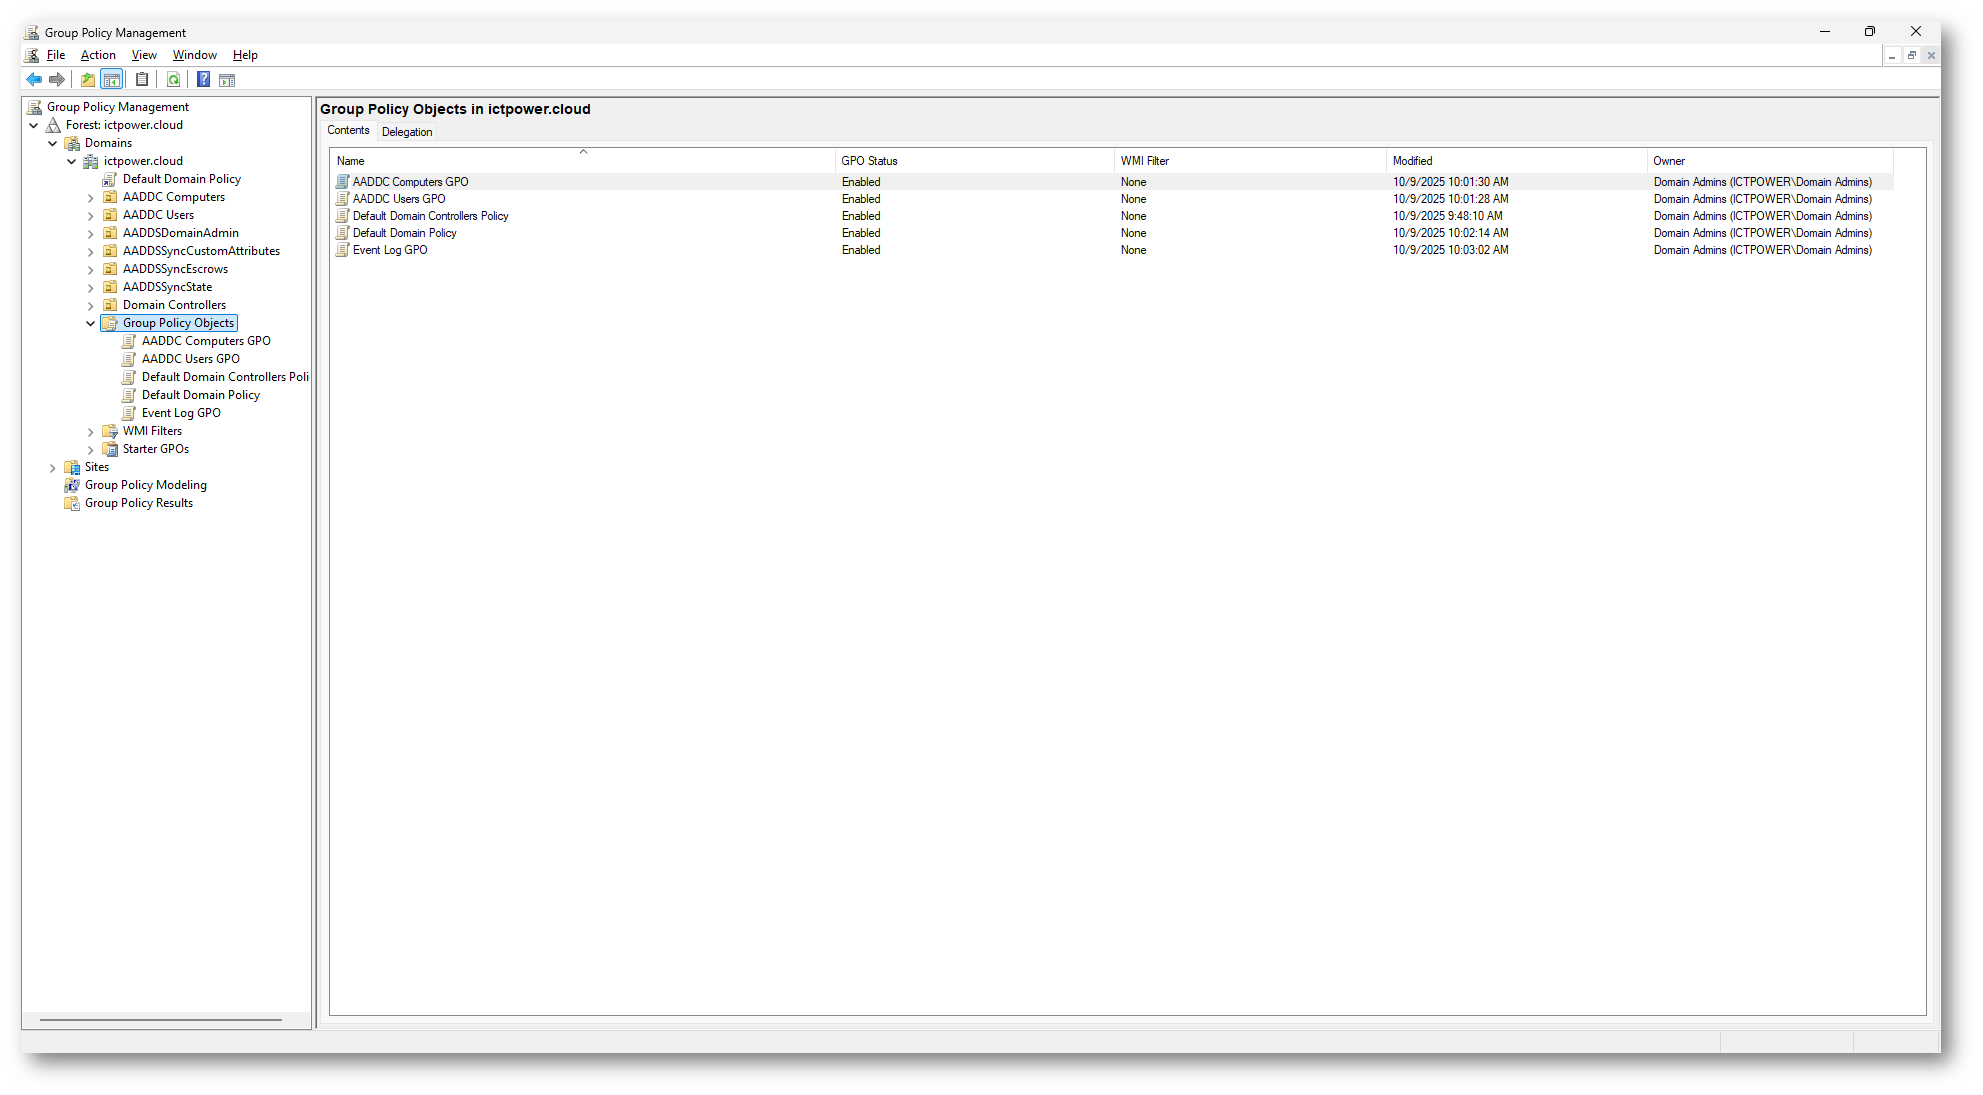
Task: Click the Up one level folder icon
Action: 88,80
